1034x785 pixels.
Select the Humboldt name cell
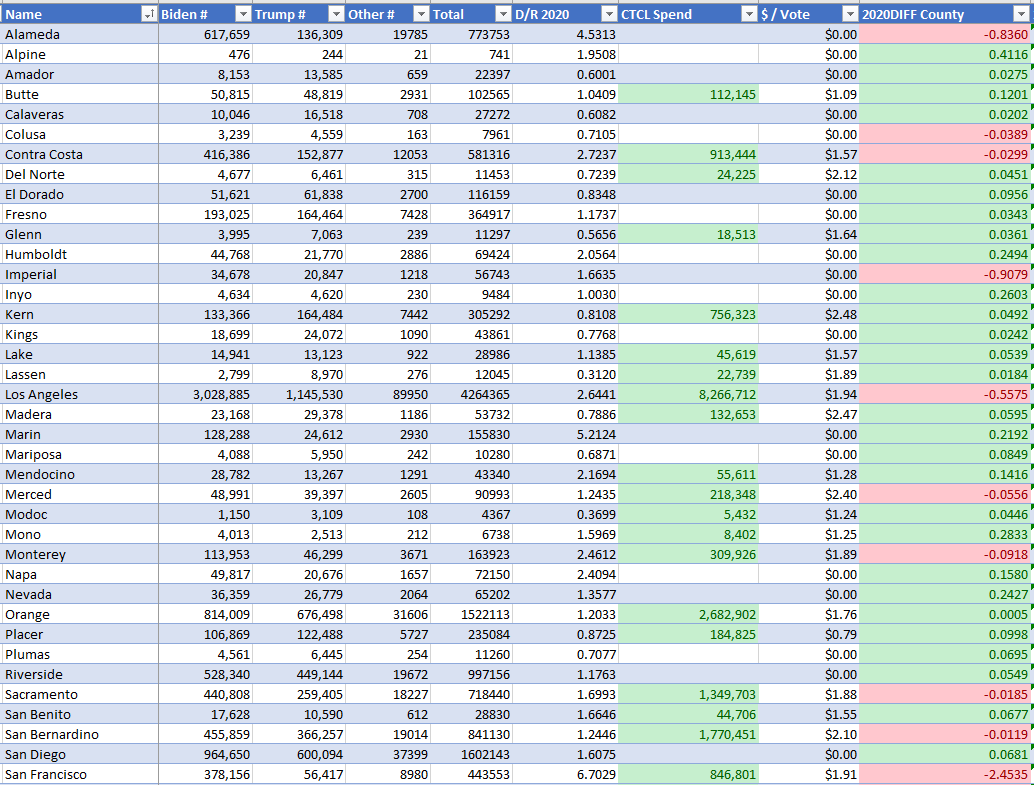(80, 255)
